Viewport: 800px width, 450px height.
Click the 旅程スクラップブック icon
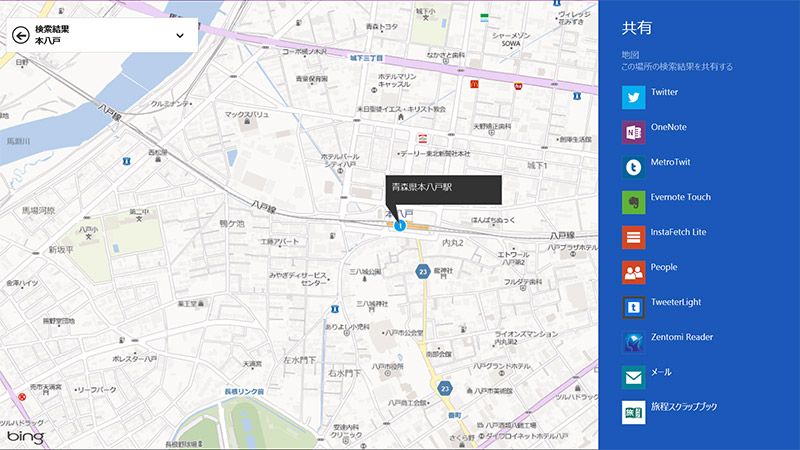click(x=634, y=412)
